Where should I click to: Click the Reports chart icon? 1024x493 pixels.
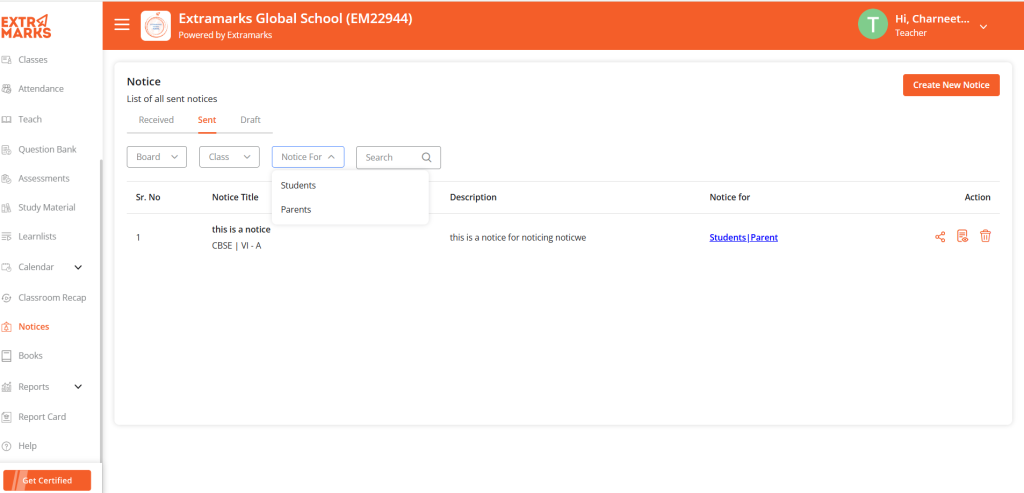7,387
